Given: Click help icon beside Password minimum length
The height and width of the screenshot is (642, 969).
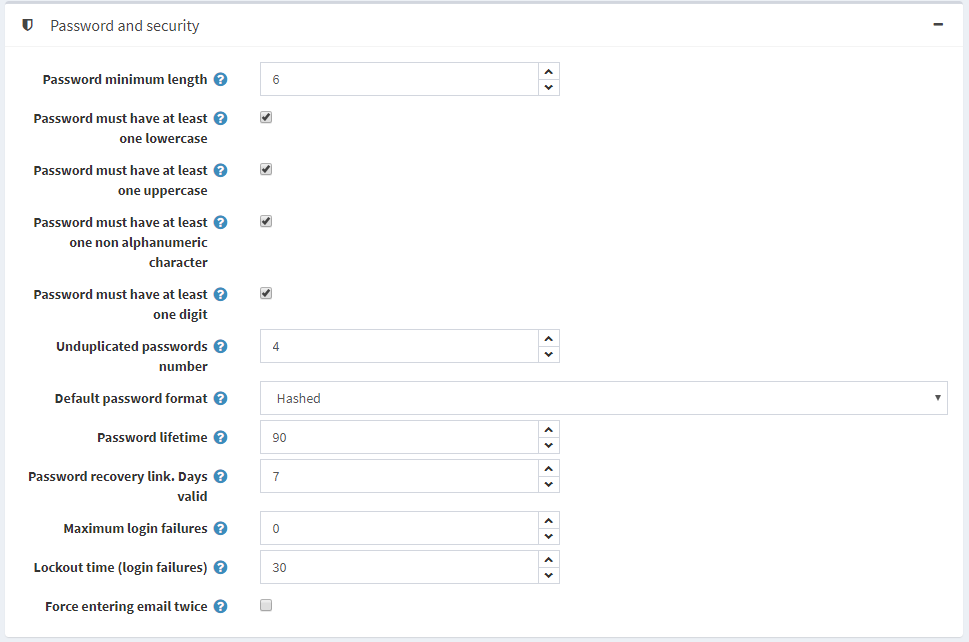Looking at the screenshot, I should tap(221, 79).
